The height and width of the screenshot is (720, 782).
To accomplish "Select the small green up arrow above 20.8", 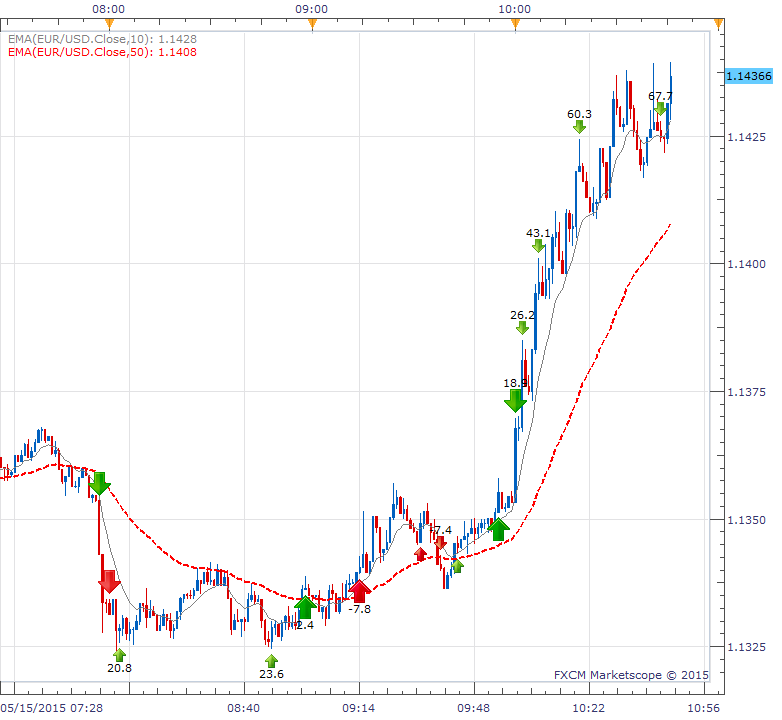I will pos(119,655).
